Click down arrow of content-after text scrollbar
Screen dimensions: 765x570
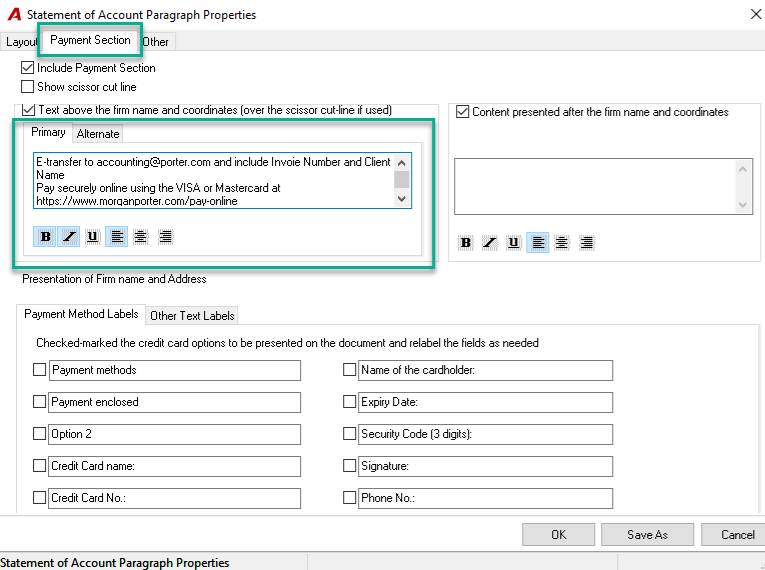coord(743,204)
